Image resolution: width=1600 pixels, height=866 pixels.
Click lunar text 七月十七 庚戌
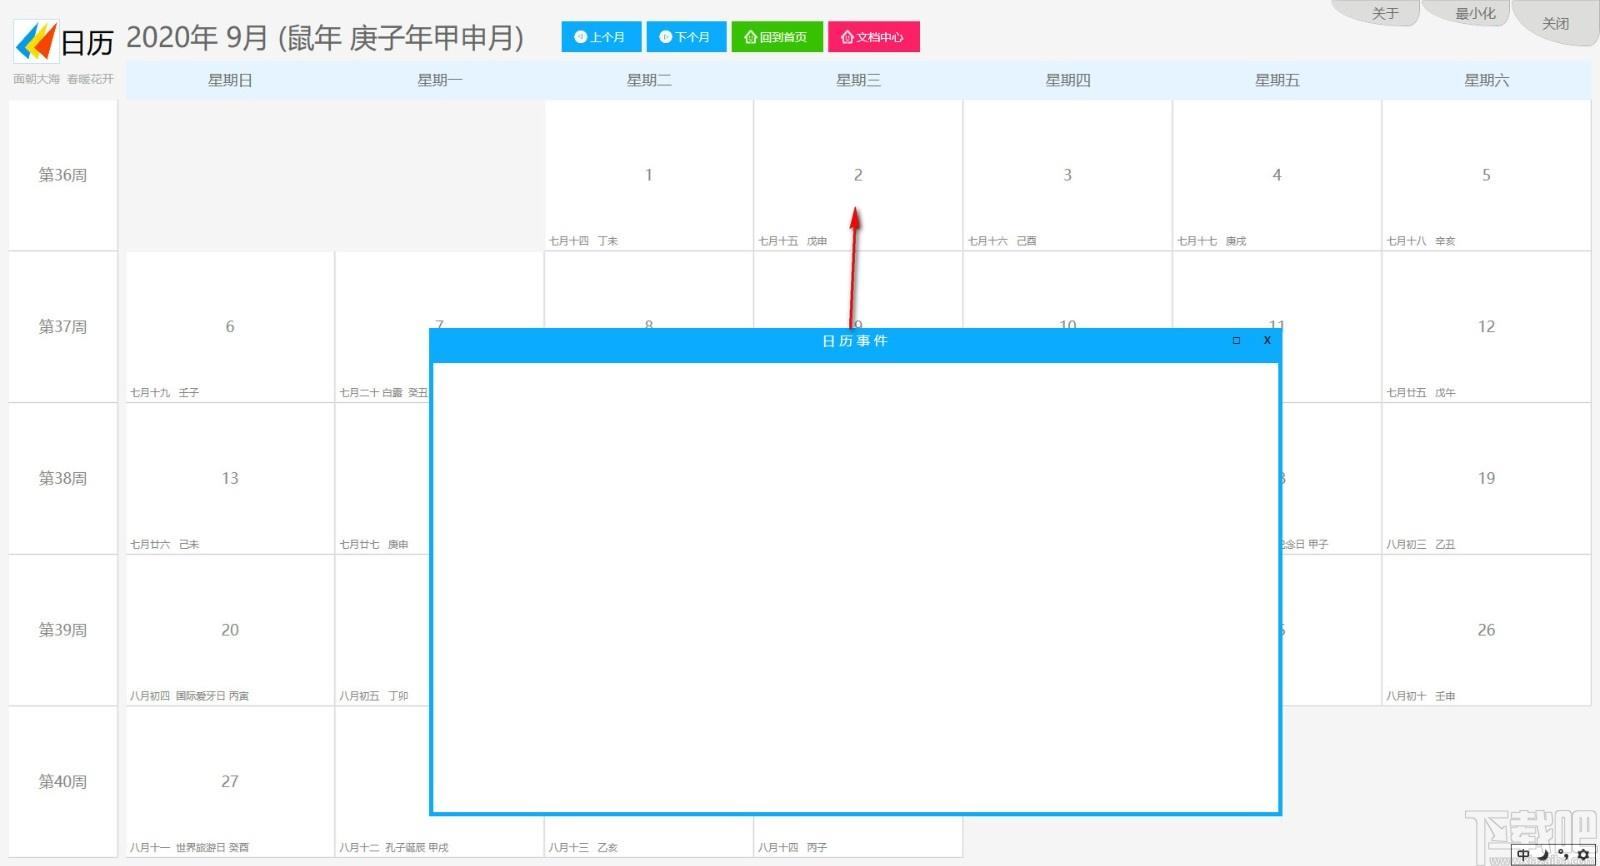pyautogui.click(x=1212, y=241)
